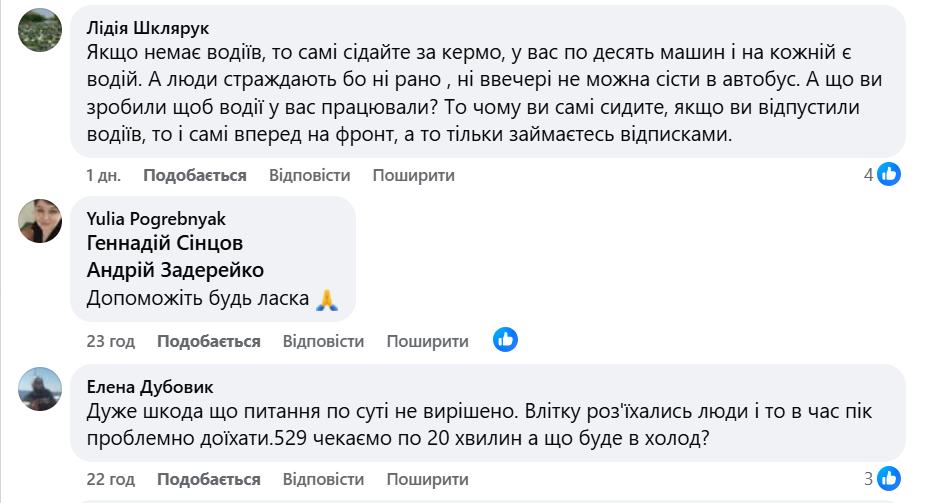Reply to Лідія Шклярук's comment via Відповісти
The height and width of the screenshot is (503, 942).
click(x=309, y=175)
